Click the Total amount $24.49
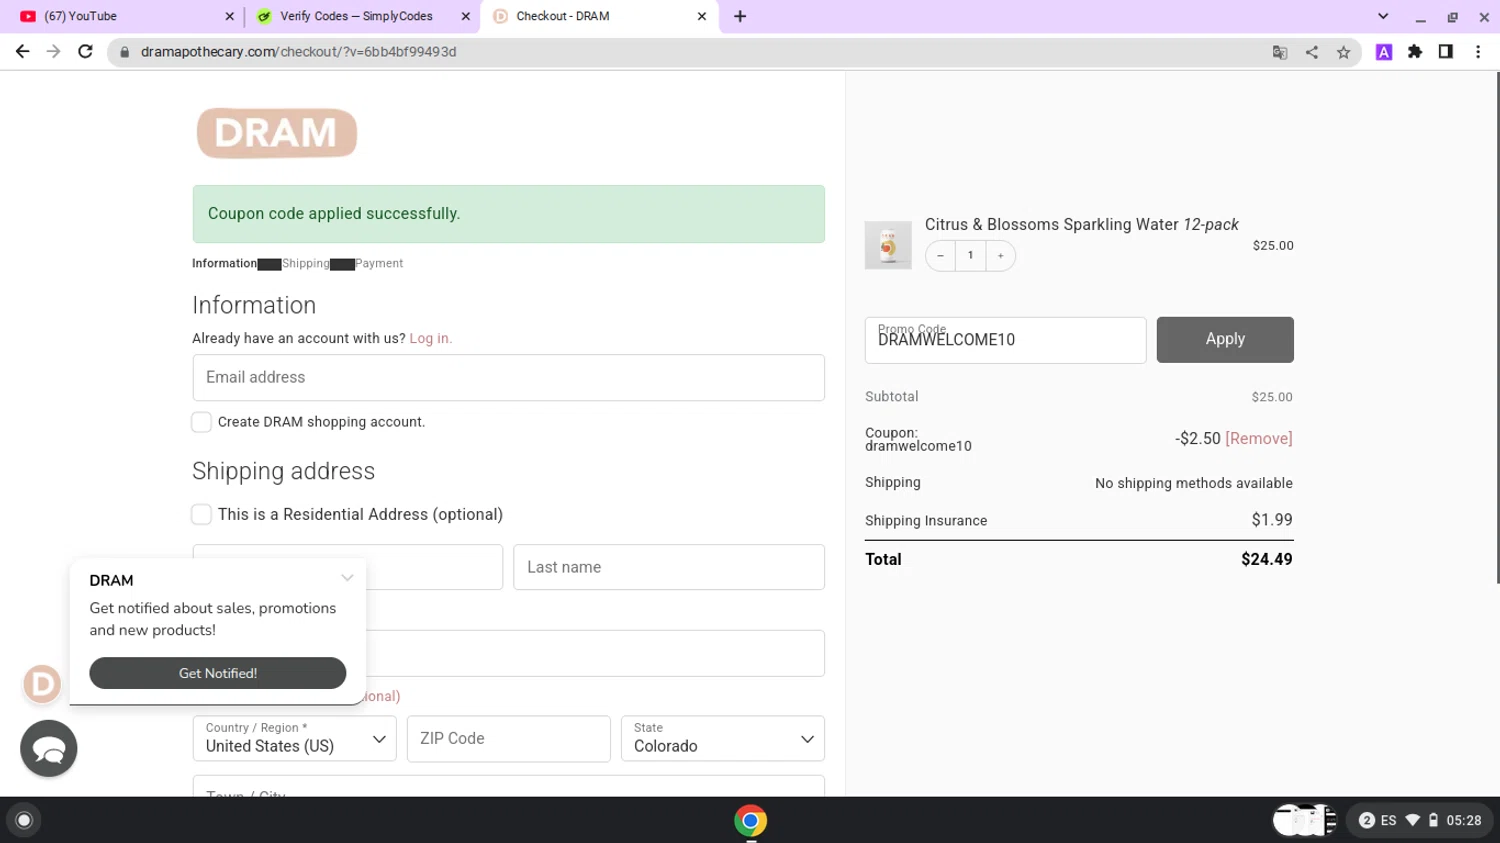 click(1266, 560)
